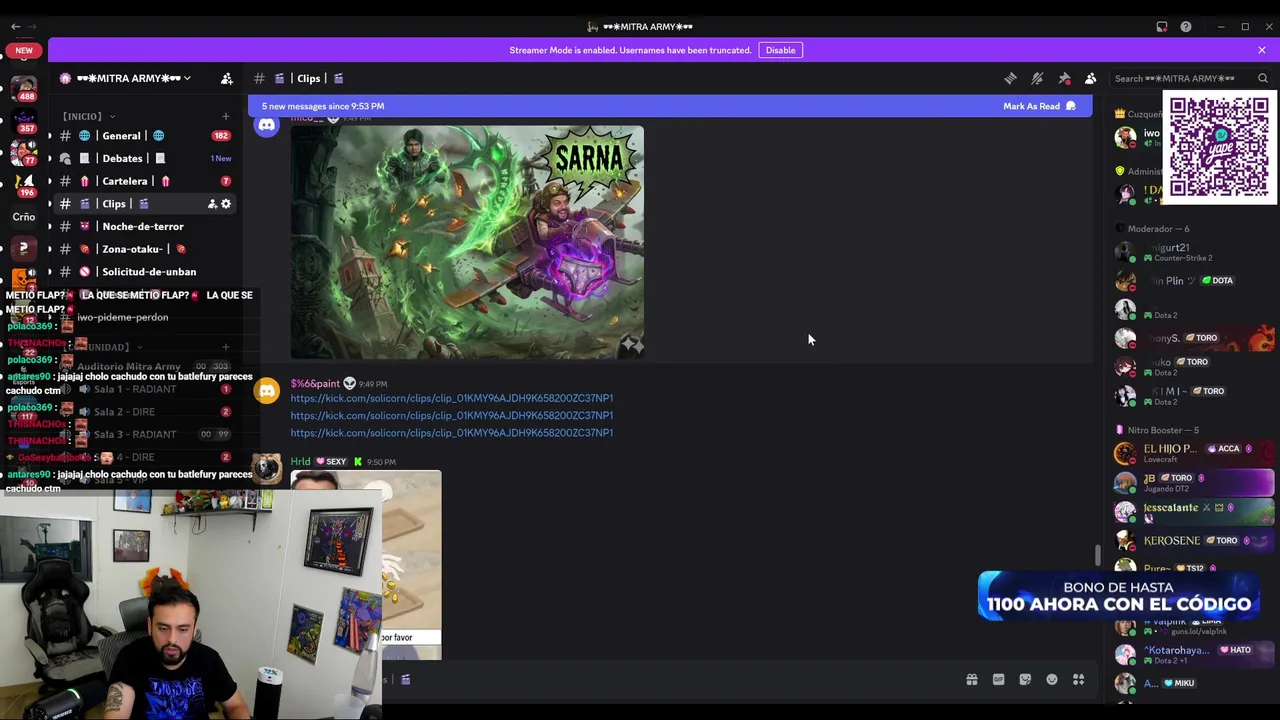Open the Apps launcher icon
The height and width of the screenshot is (720, 1280).
(x=1079, y=680)
